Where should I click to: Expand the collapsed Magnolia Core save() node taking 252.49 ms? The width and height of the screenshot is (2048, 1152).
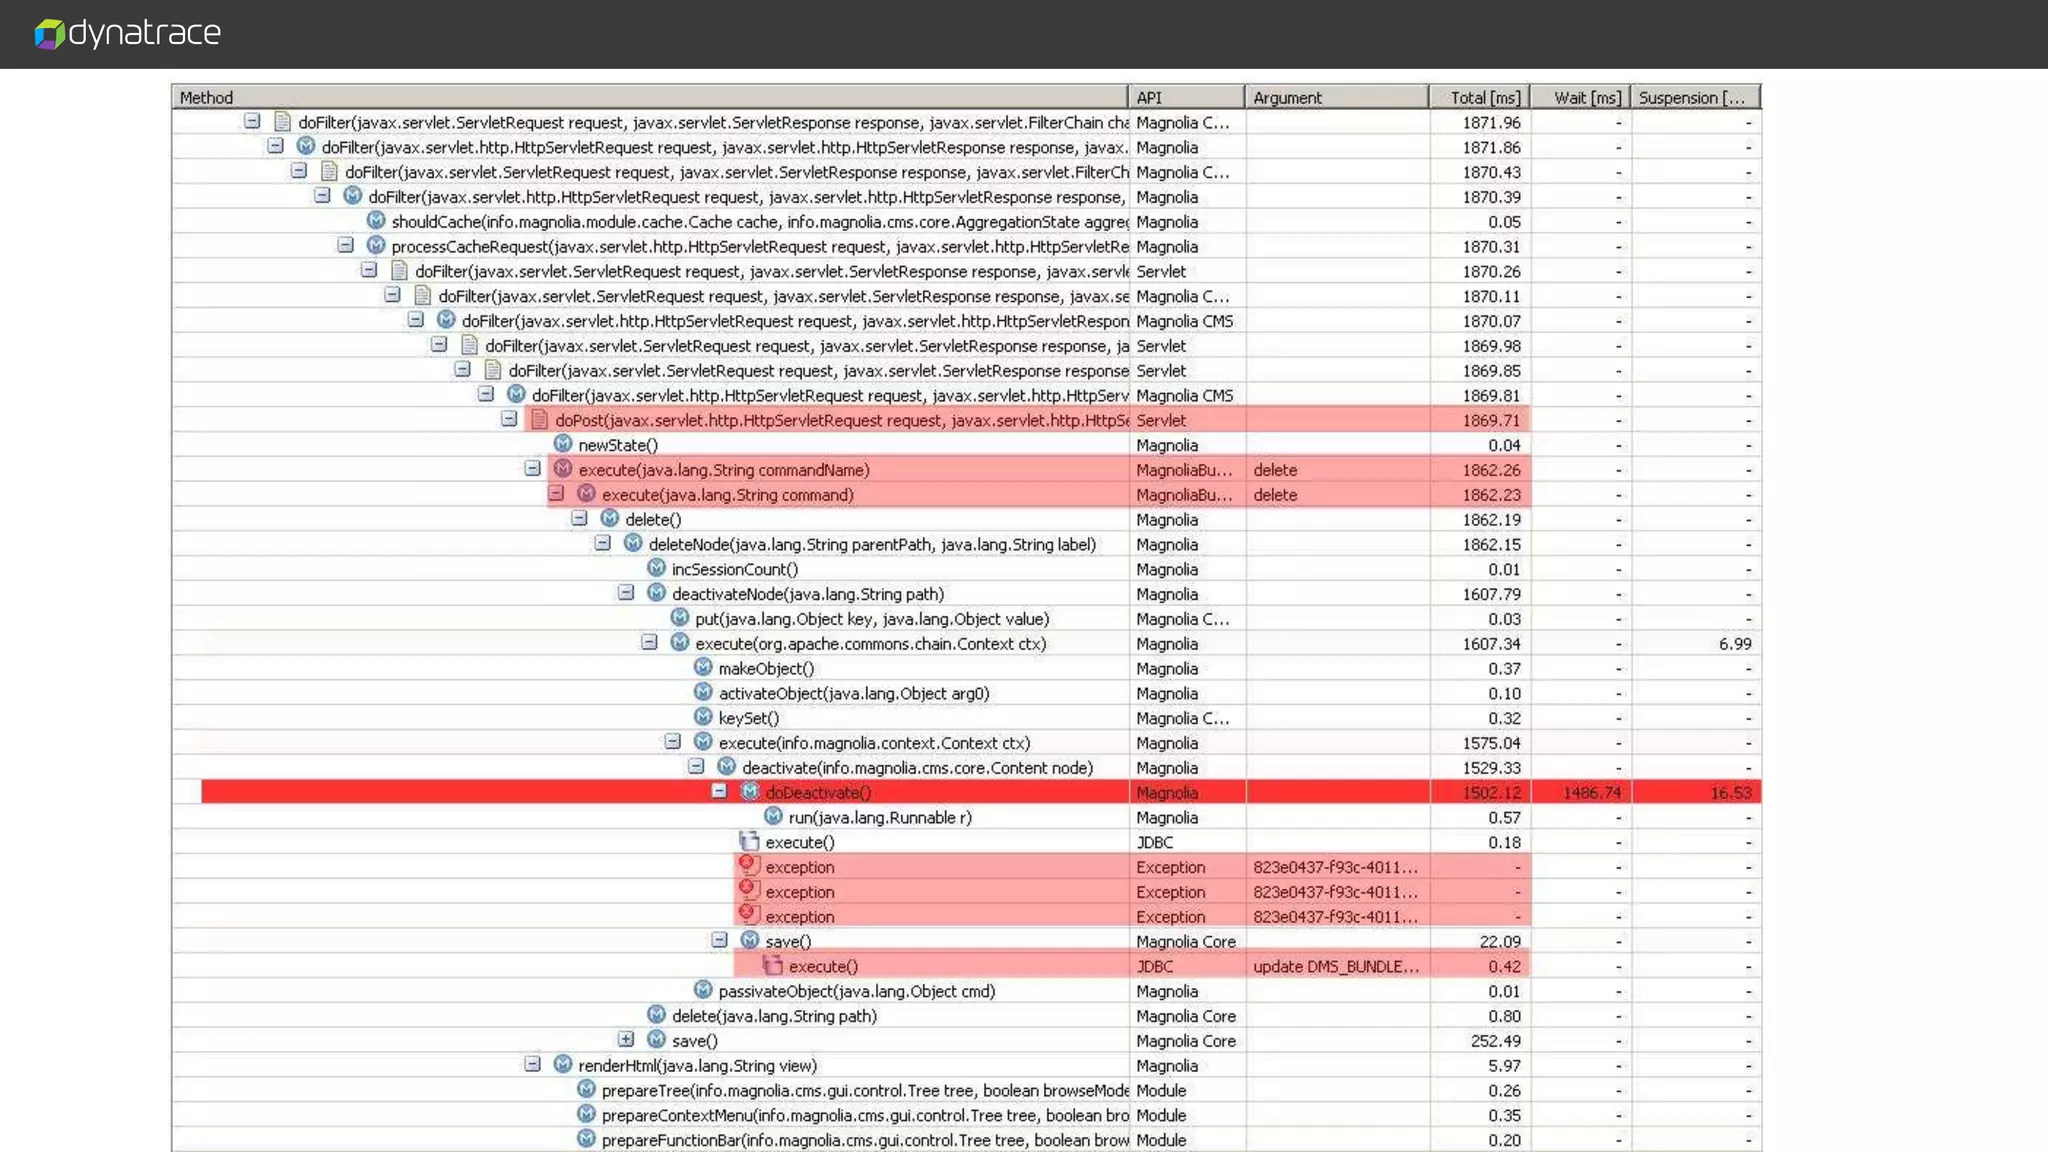pyautogui.click(x=626, y=1040)
